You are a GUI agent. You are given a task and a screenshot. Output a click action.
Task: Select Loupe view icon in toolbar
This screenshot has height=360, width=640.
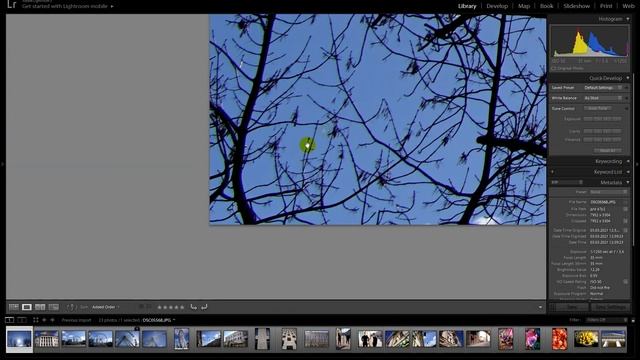[x=27, y=307]
